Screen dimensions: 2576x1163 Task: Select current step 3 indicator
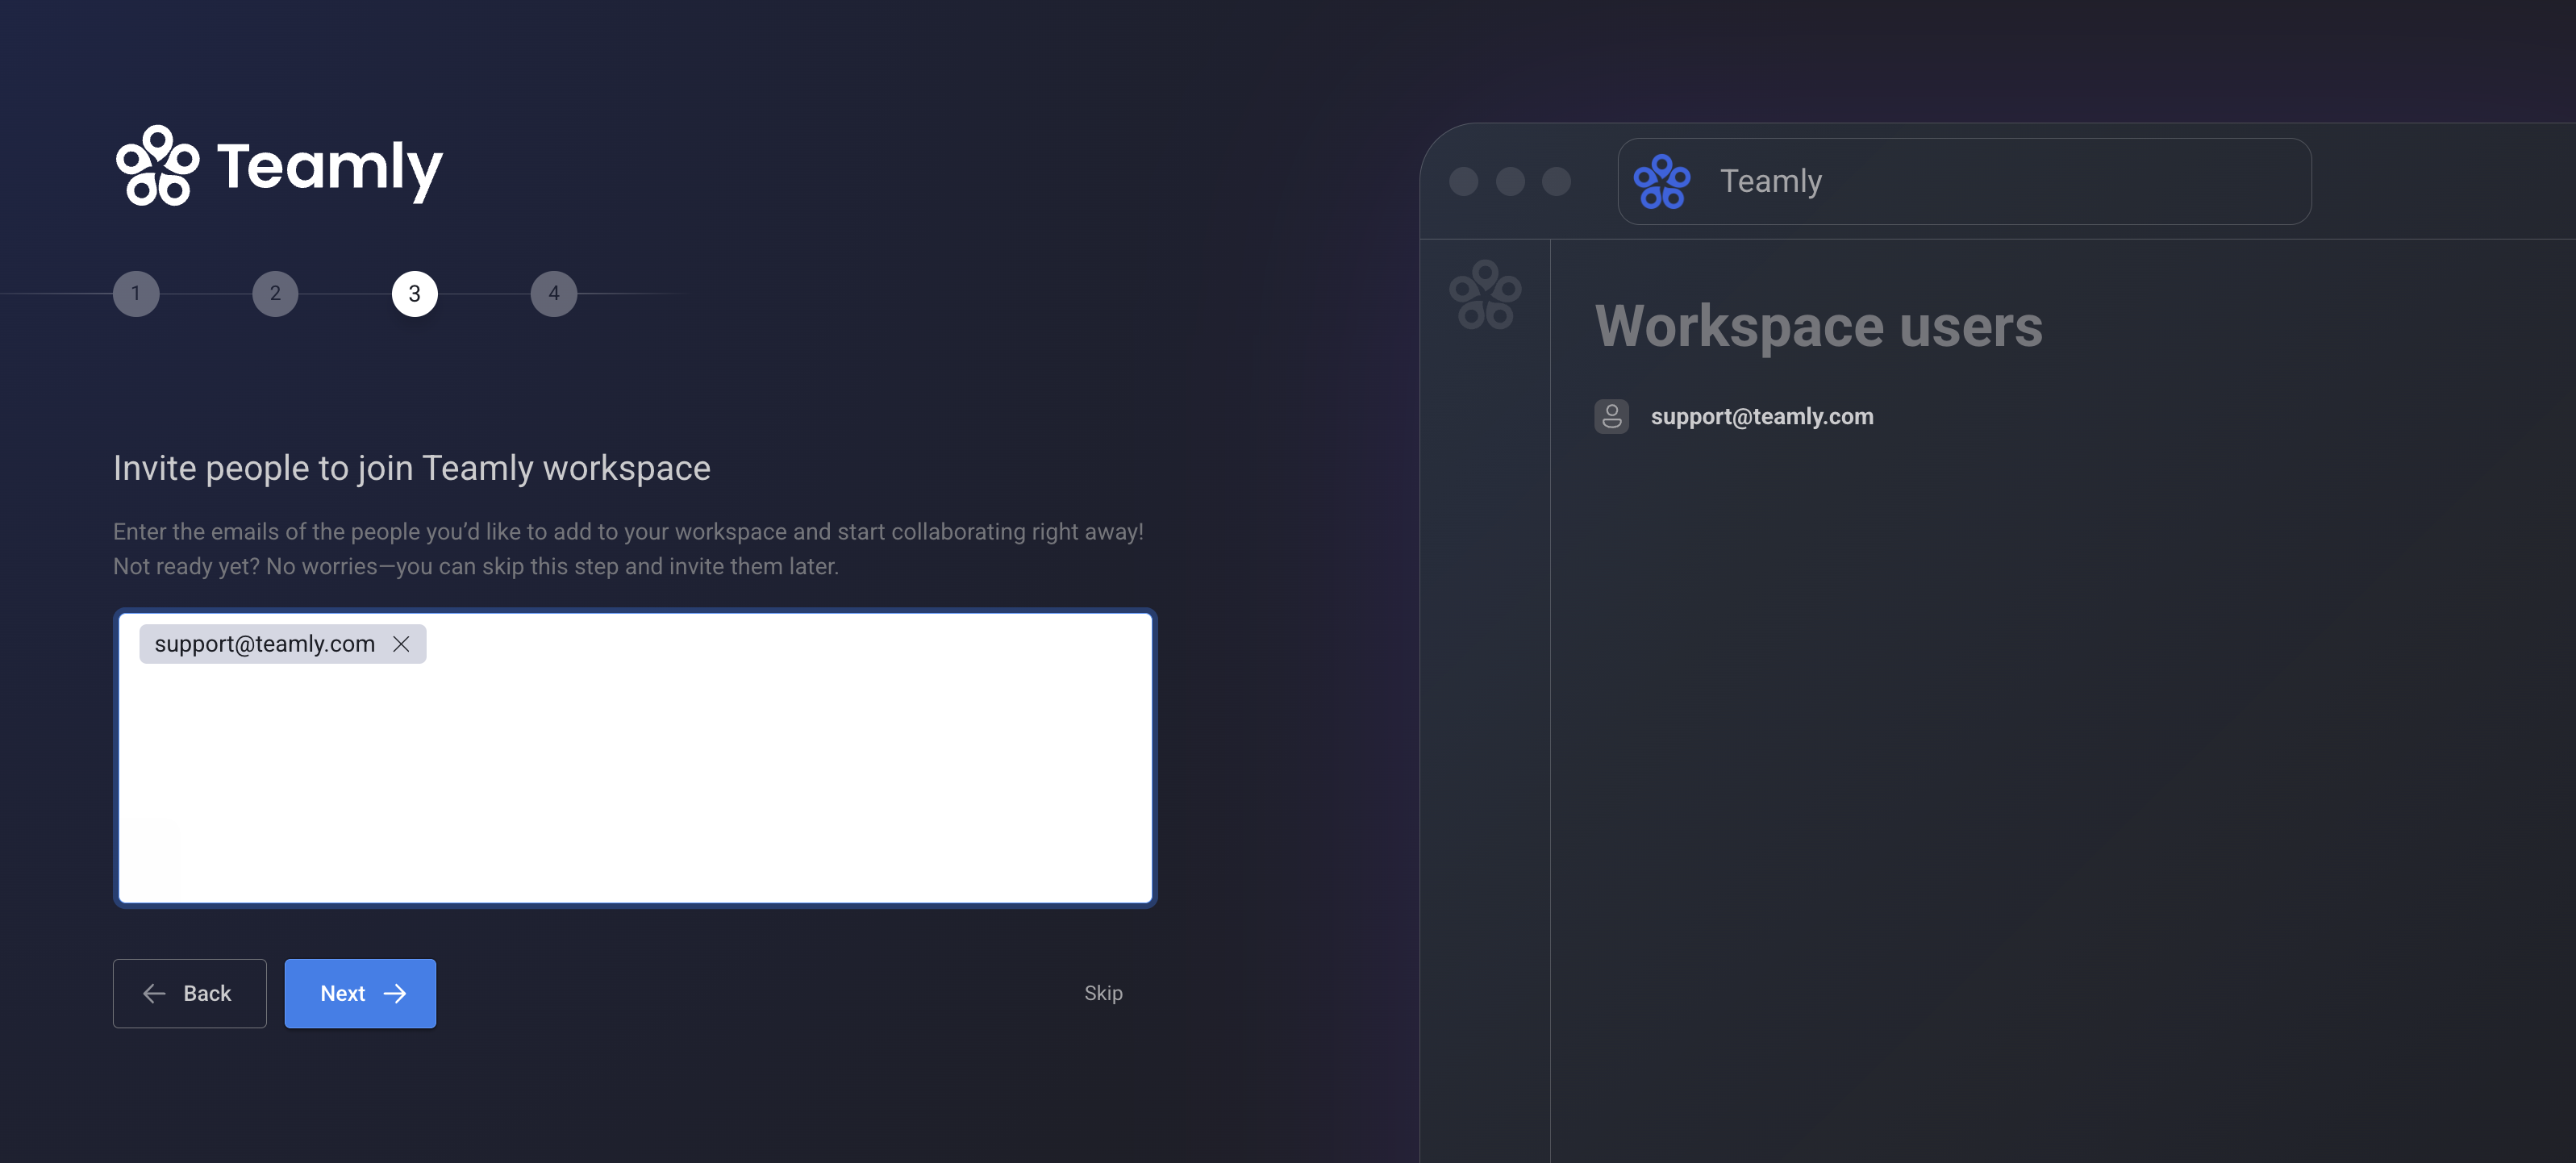pos(414,294)
